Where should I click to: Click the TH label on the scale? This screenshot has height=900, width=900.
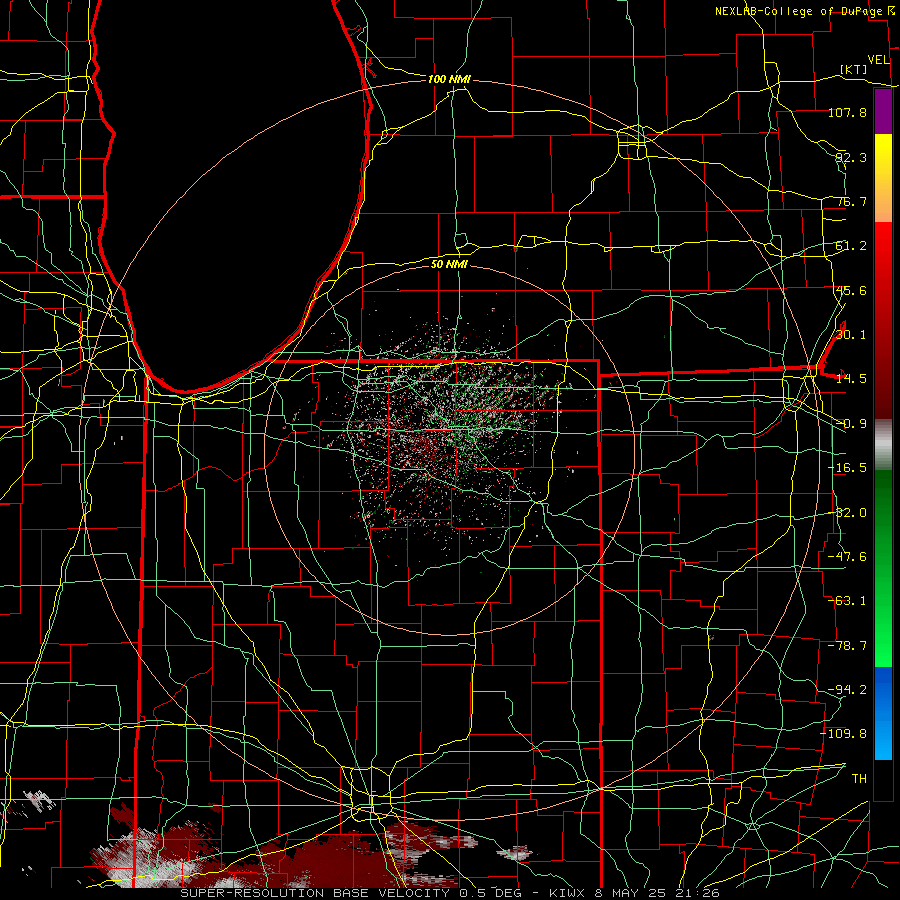pos(859,778)
